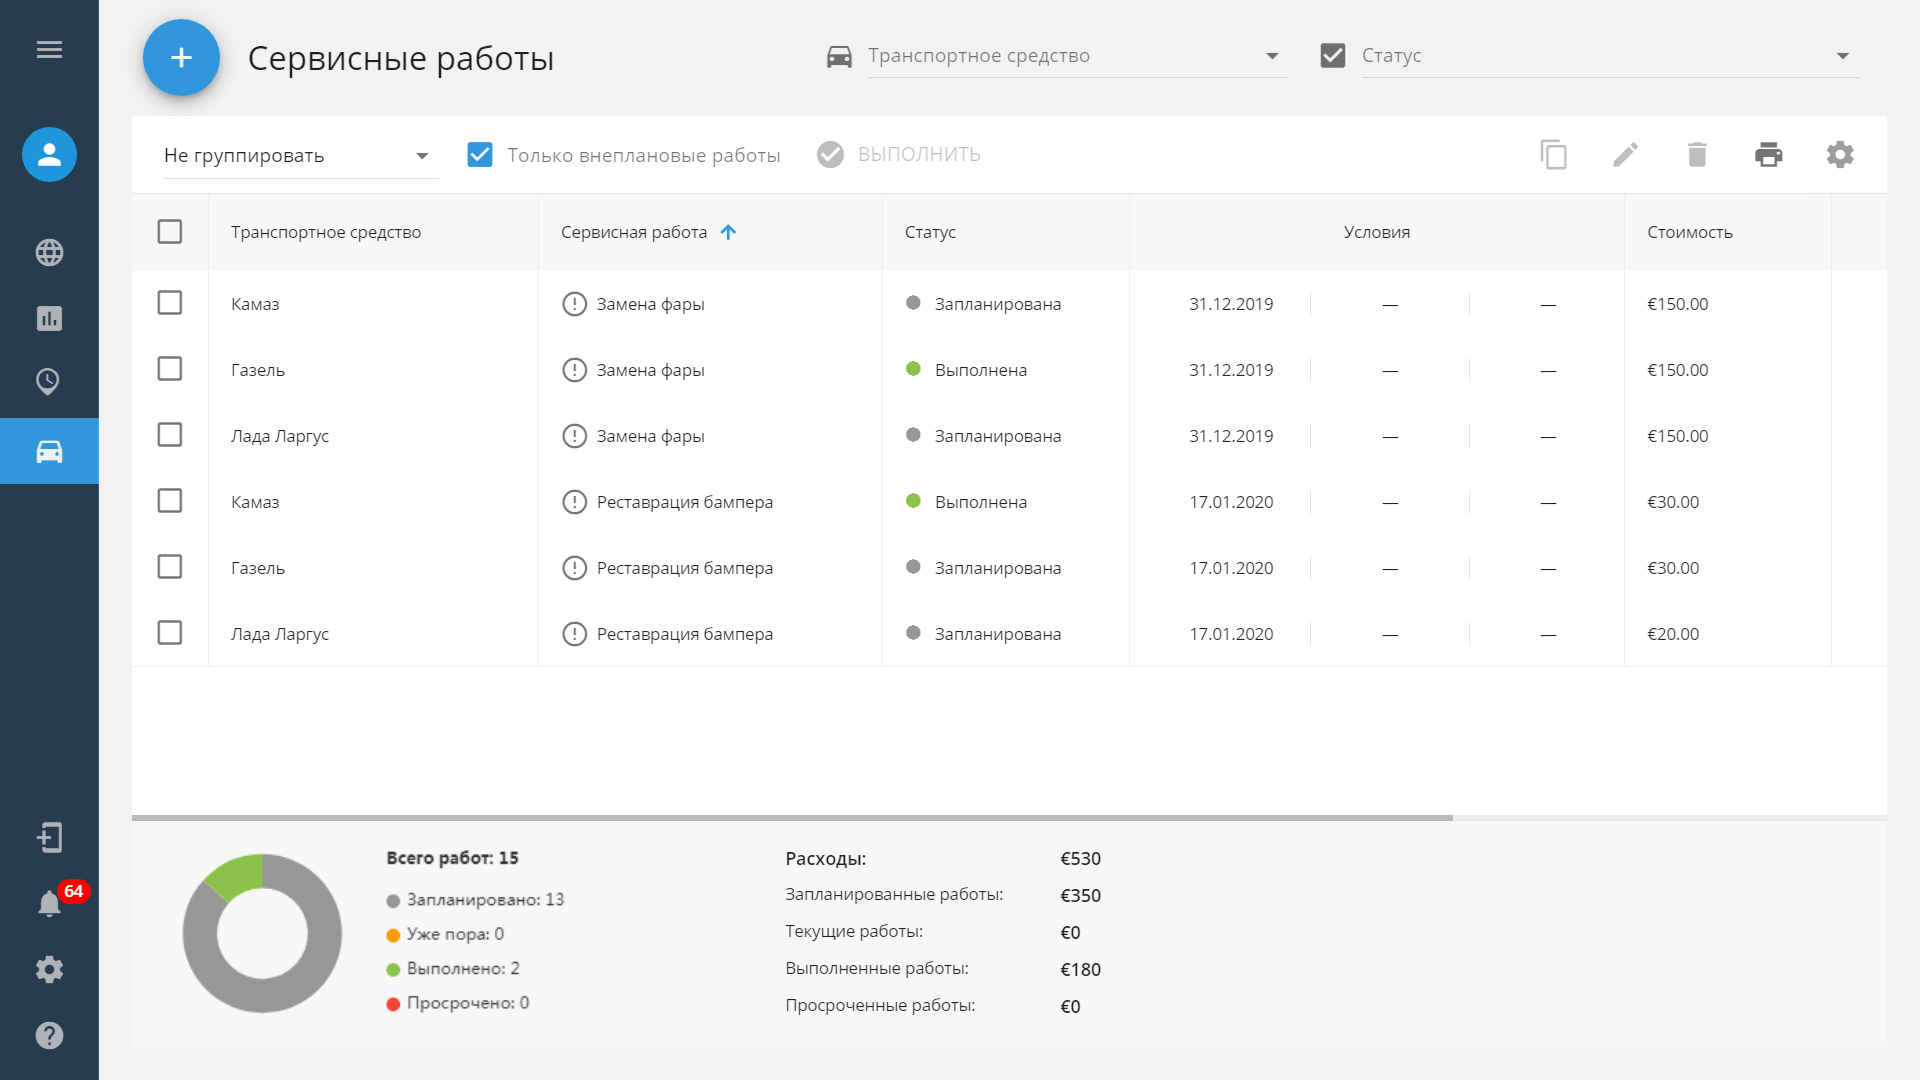
Task: Click 17.01.2020 date in Камаз row
Action: (x=1231, y=502)
